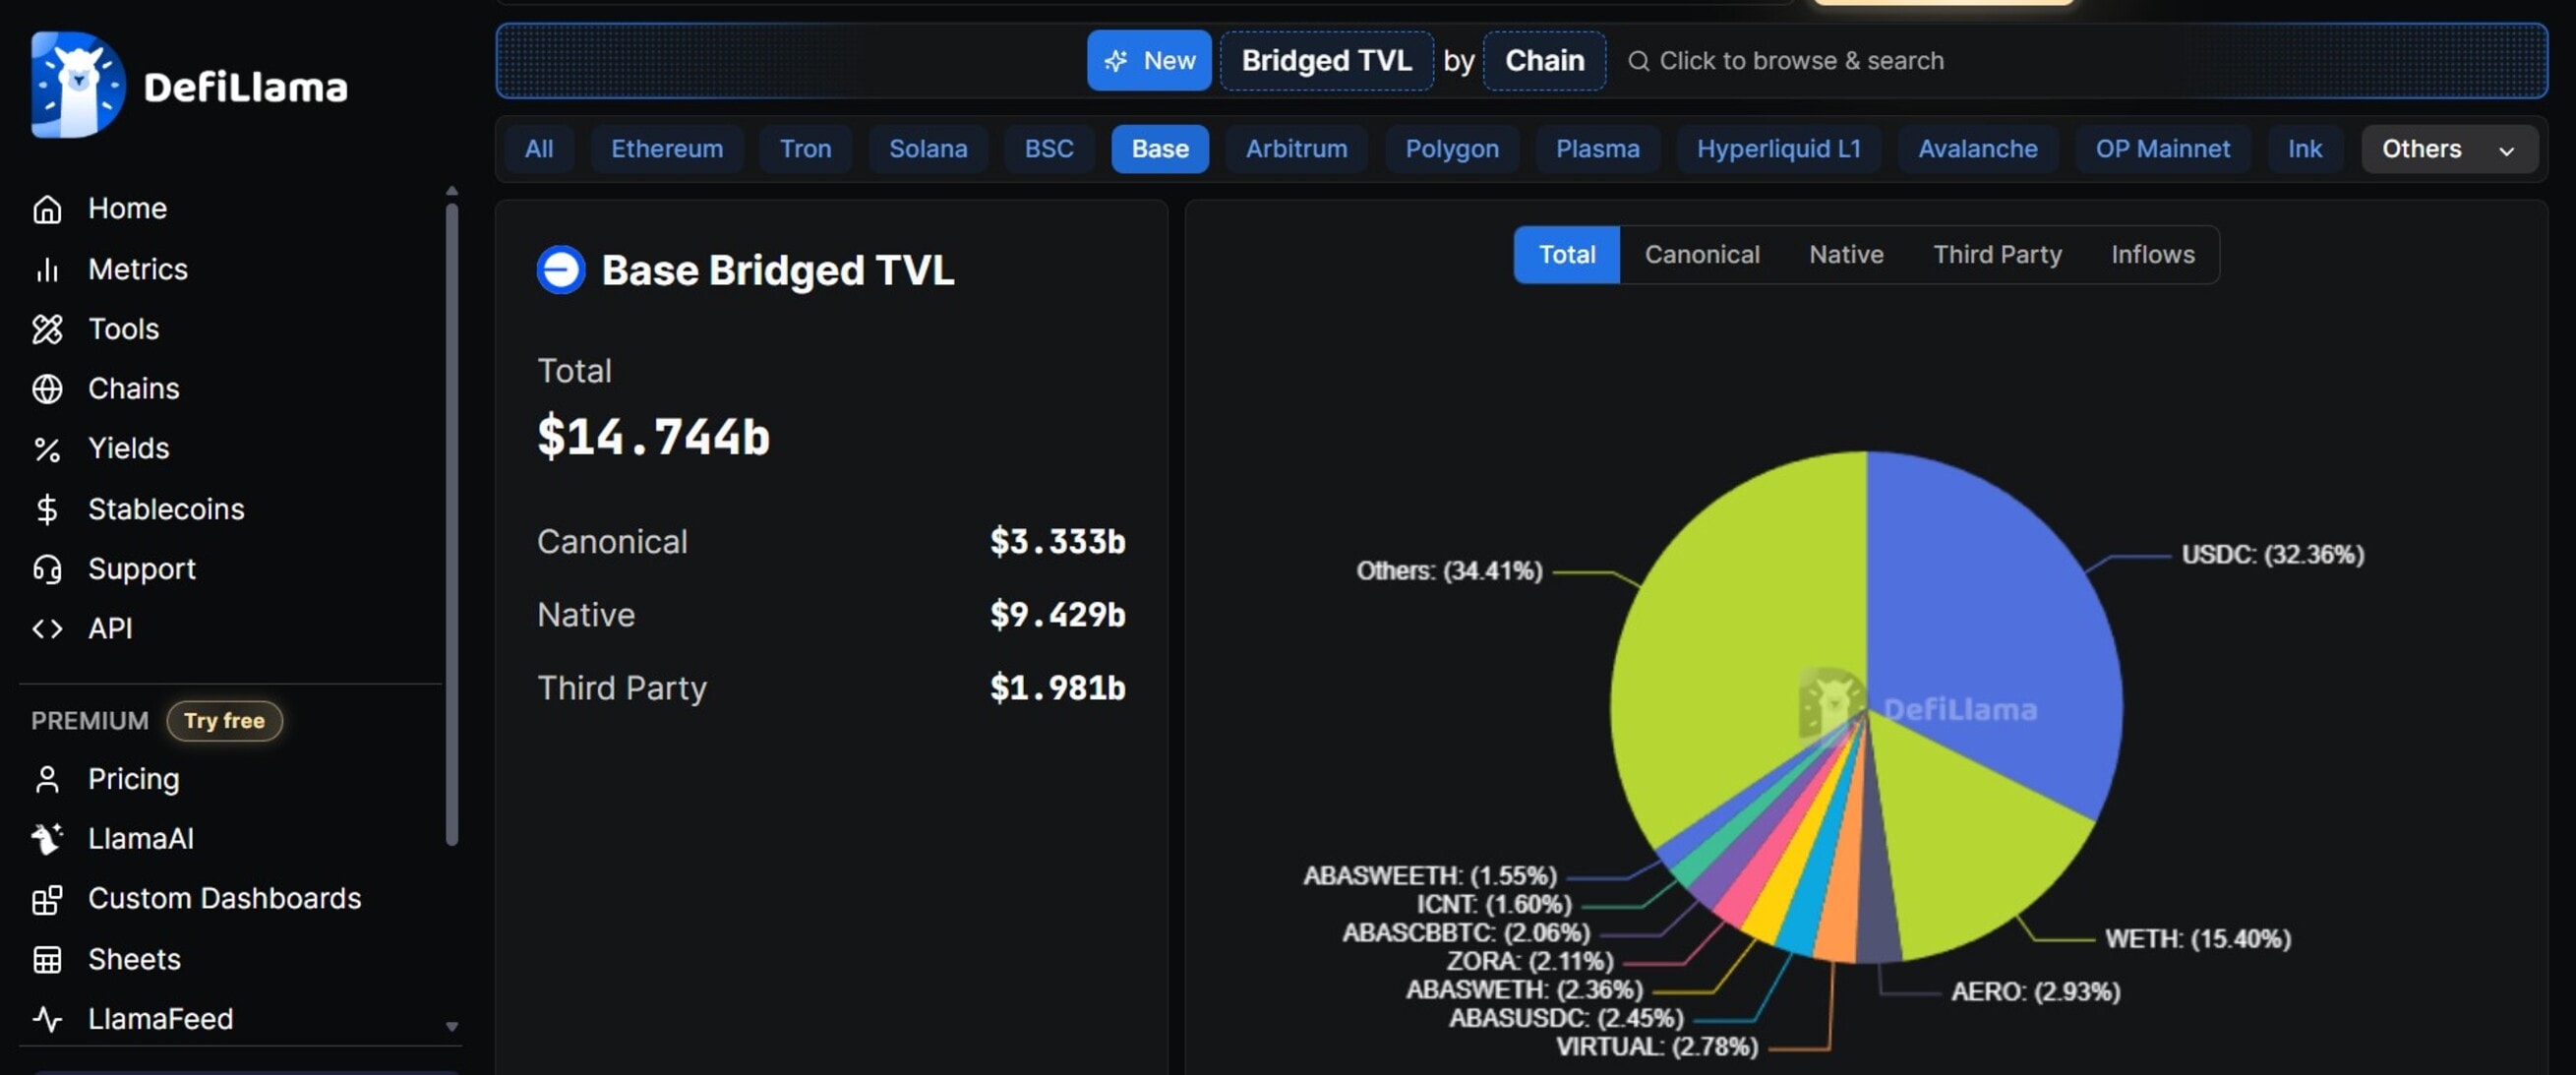Click the API code icon
The image size is (2576, 1075).
[x=46, y=628]
